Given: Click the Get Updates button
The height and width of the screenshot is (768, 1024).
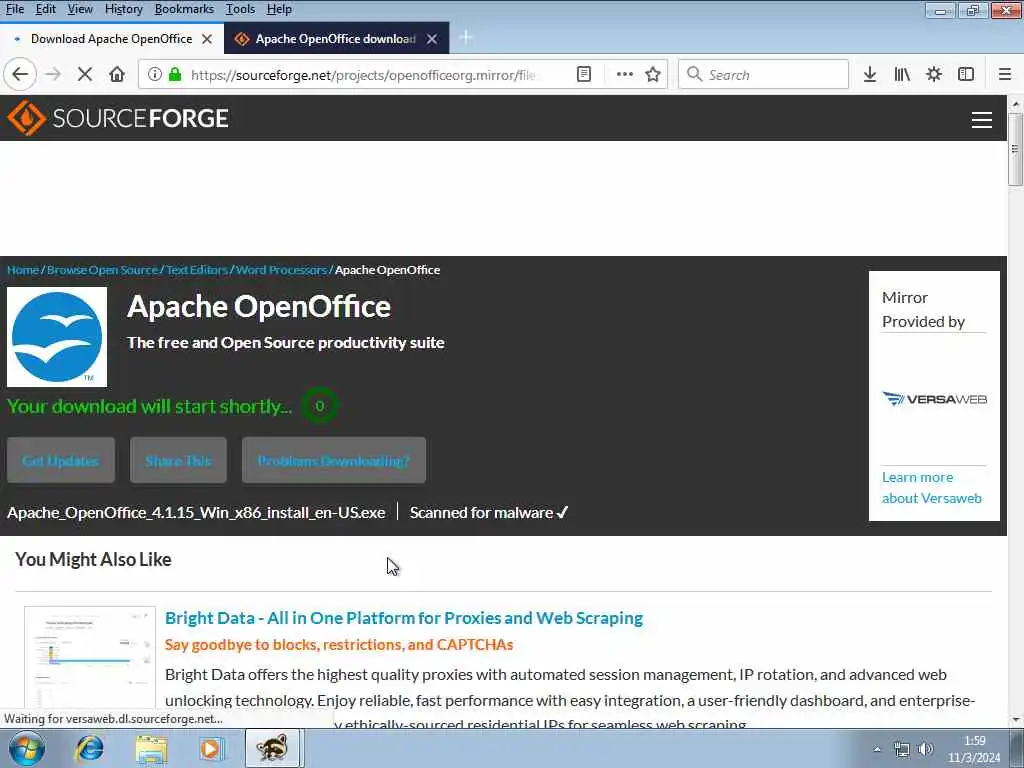Looking at the screenshot, I should tap(61, 460).
